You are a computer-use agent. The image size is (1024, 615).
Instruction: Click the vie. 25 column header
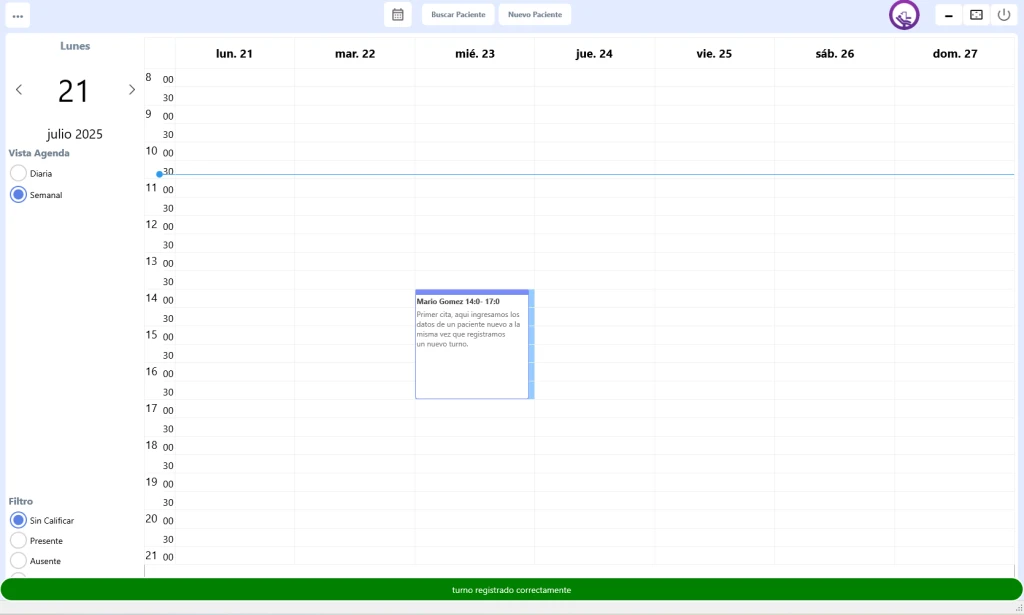point(714,54)
